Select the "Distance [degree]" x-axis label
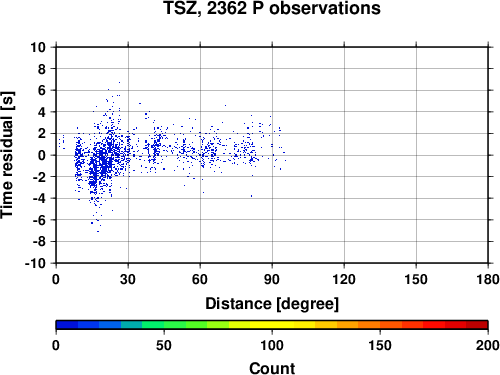Image resolution: width=500 pixels, height=375 pixels. 272,304
